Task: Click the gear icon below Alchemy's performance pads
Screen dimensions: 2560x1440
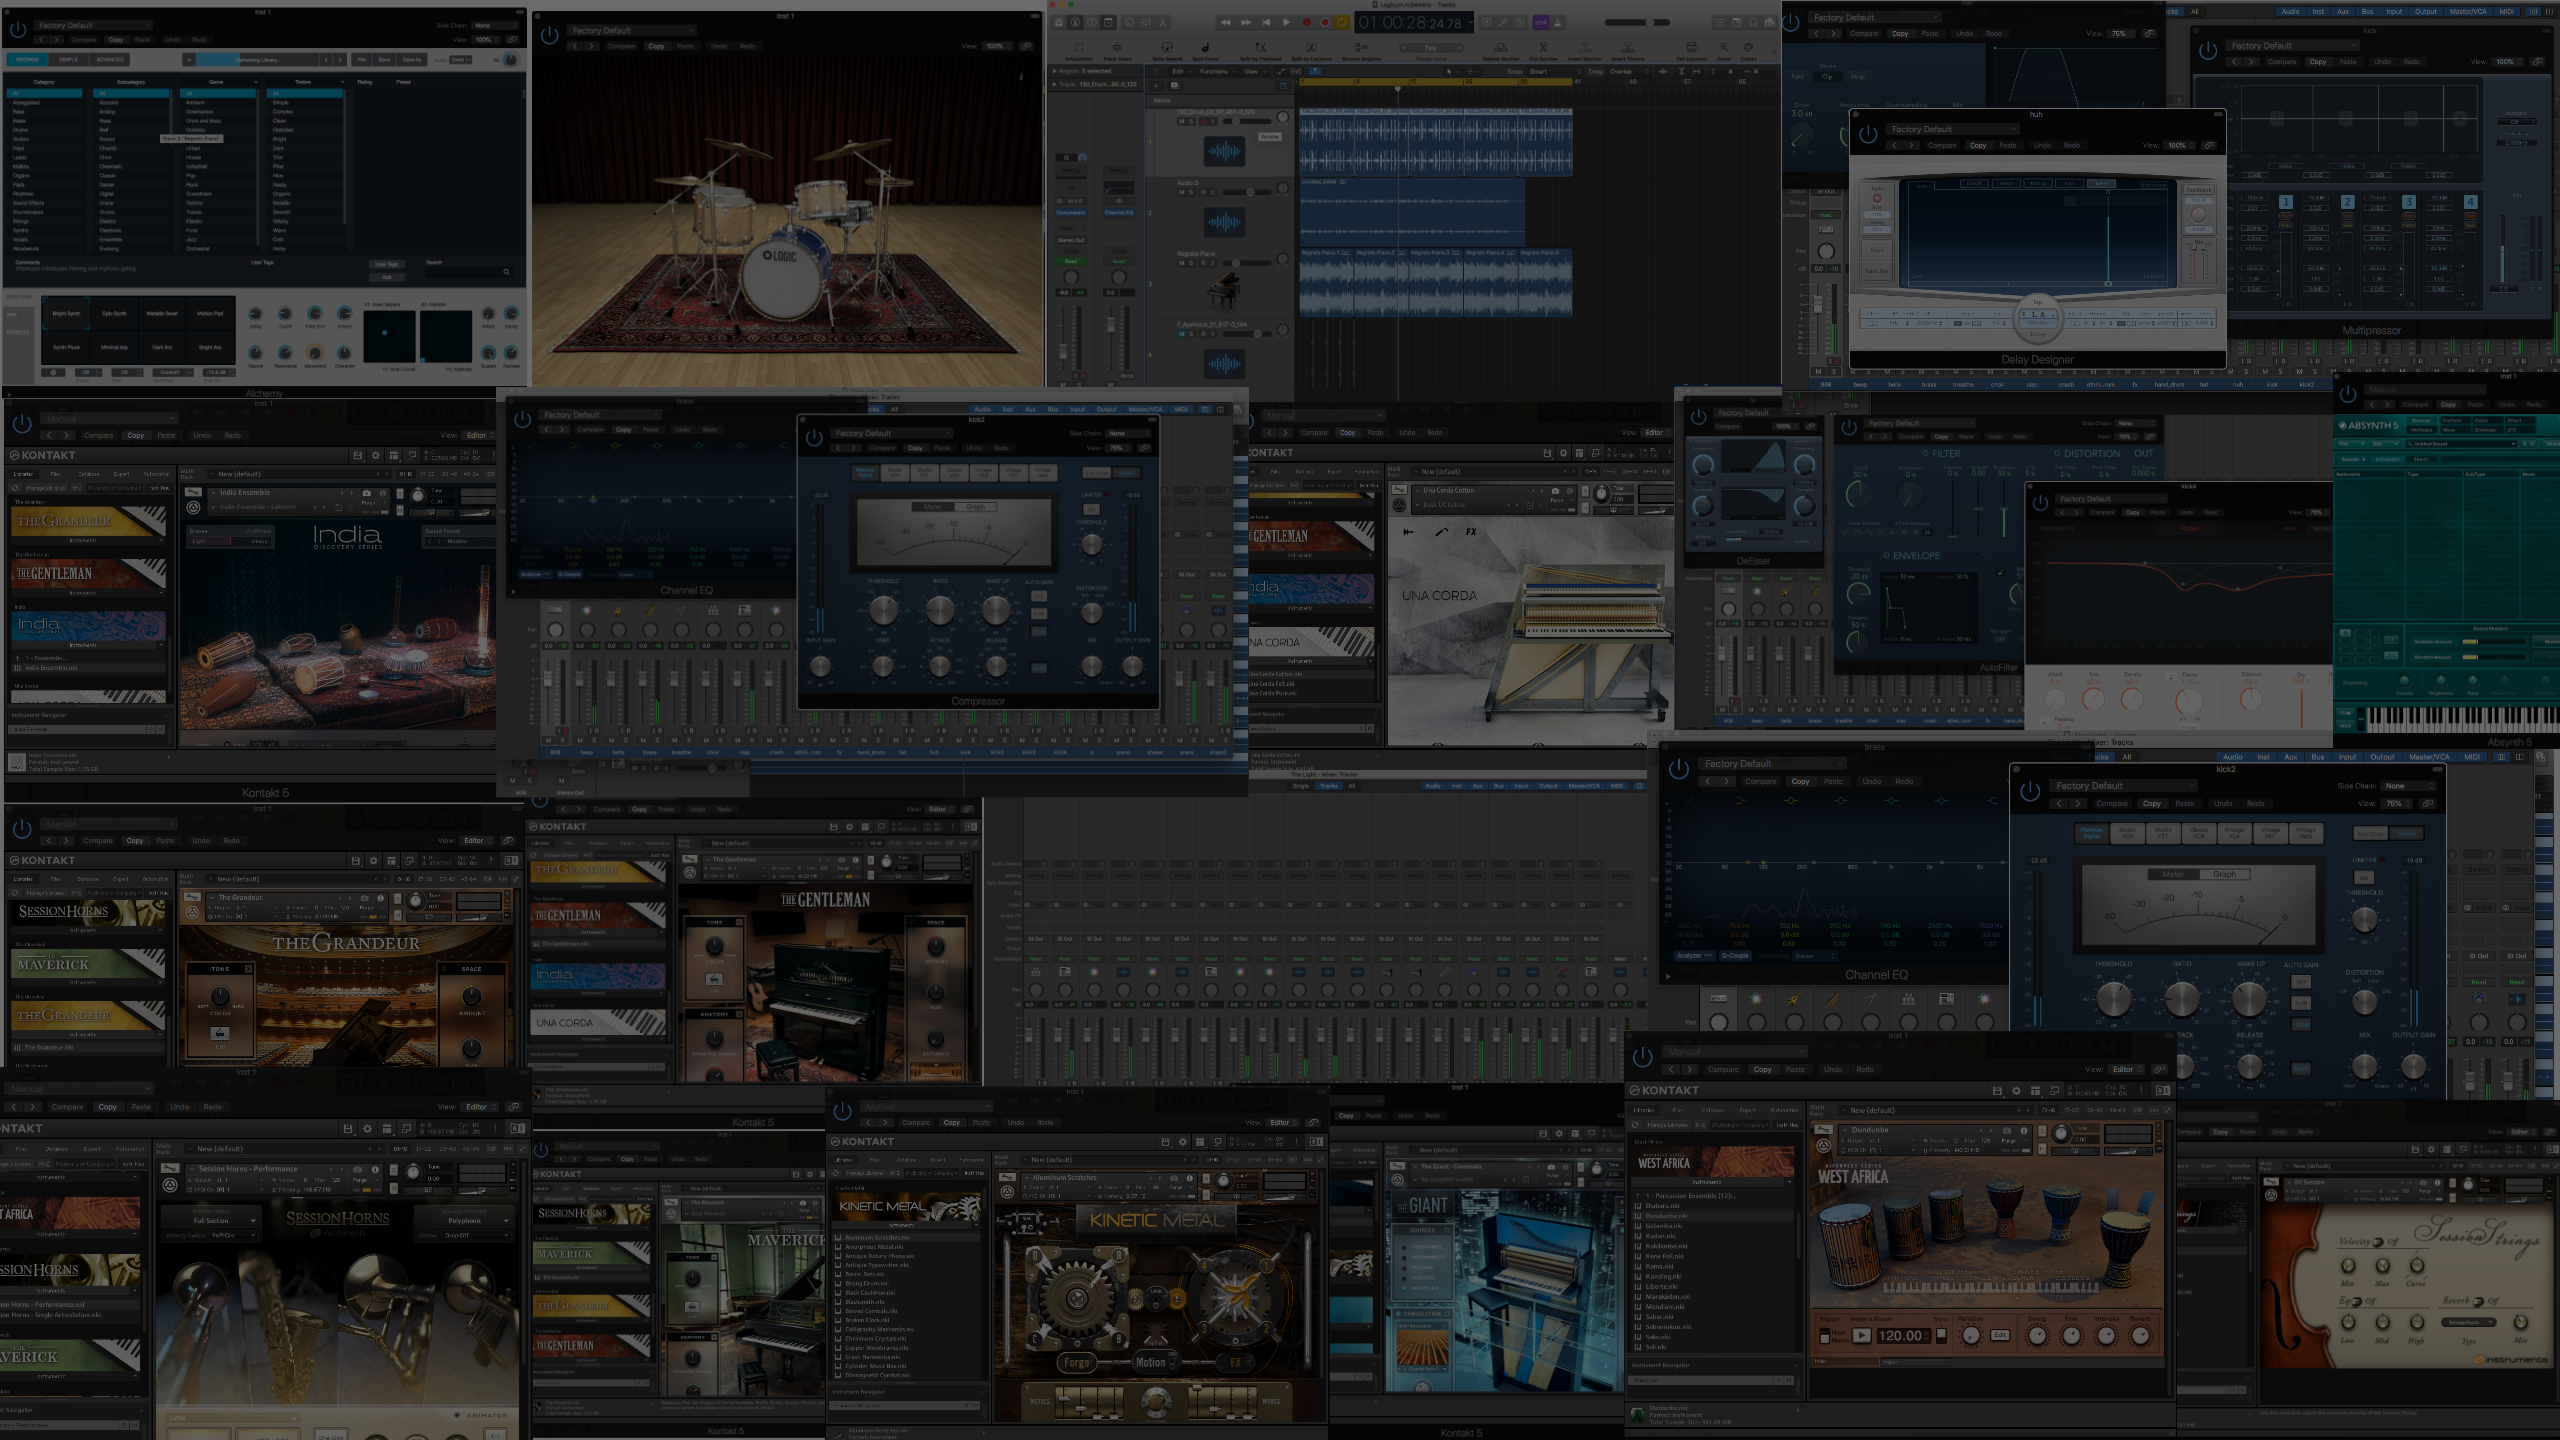Action: (x=53, y=372)
